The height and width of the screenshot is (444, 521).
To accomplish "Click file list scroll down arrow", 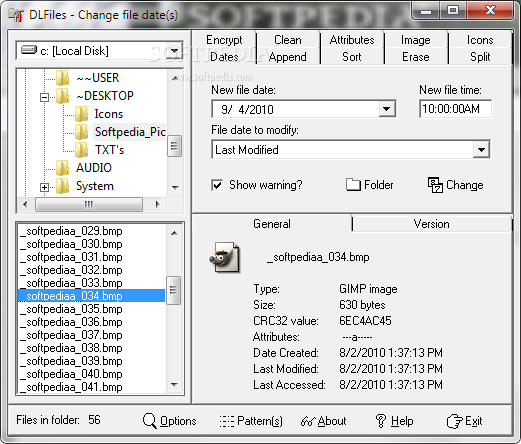I will 174,384.
